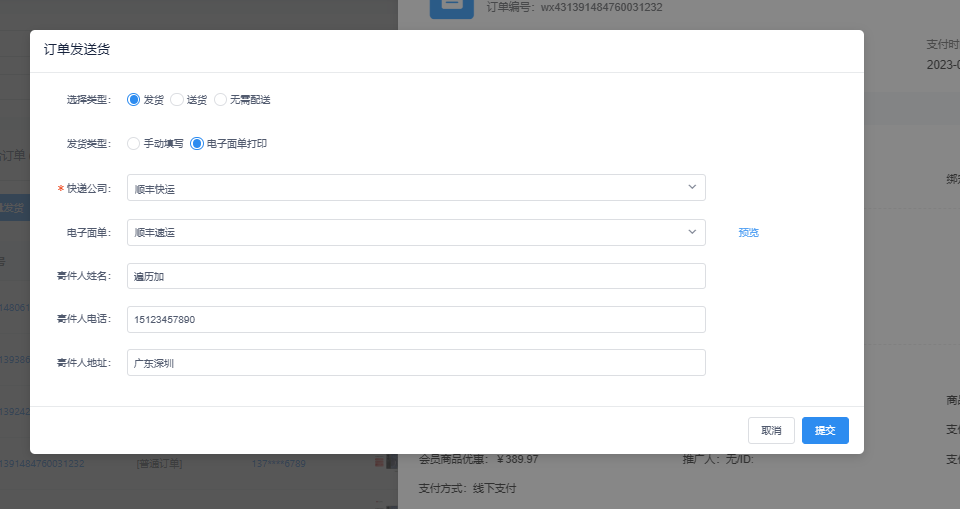Click the 订单发送货 dialog title
This screenshot has height=509, width=960.
[x=77, y=50]
